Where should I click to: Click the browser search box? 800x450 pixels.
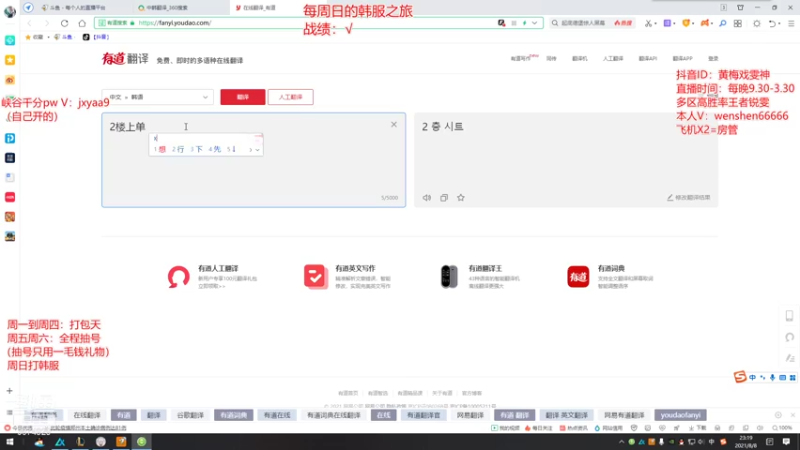click(x=592, y=23)
